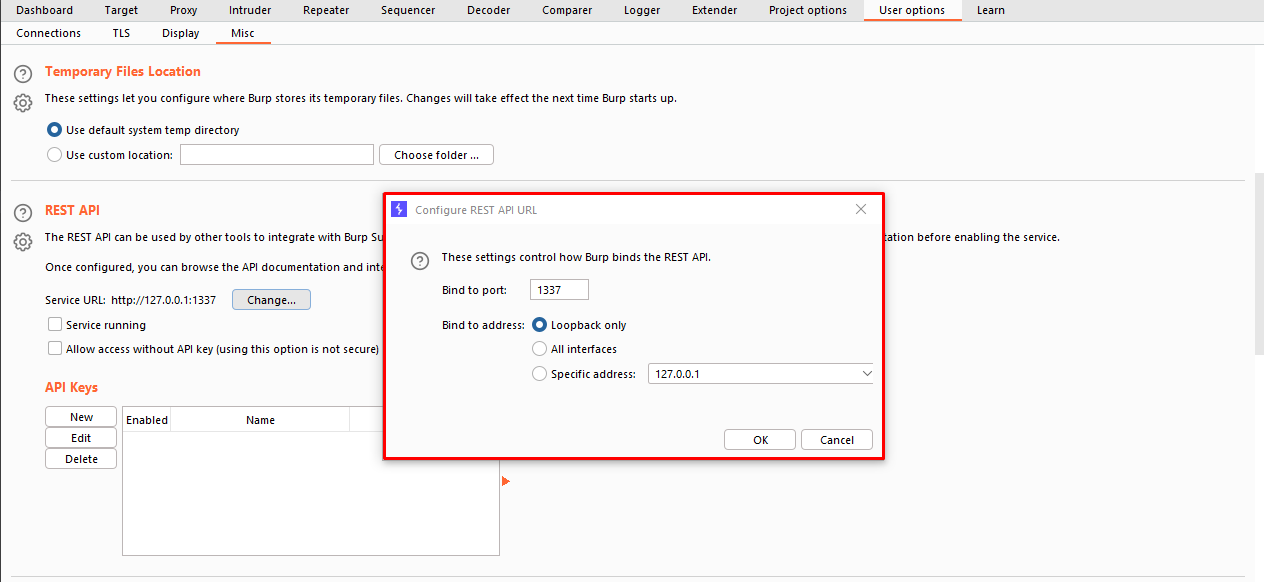This screenshot has width=1264, height=582.
Task: Click New API key button
Action: [81, 417]
